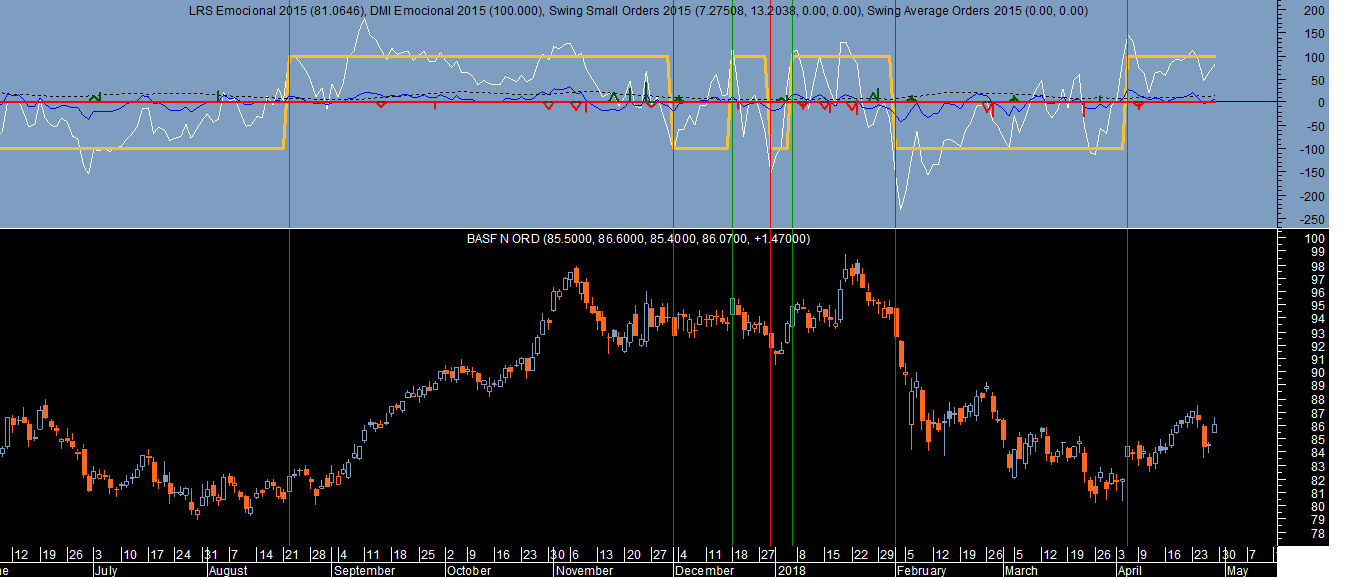The width and height of the screenshot is (1352, 577).
Task: Select the -150 value on indicator scale
Action: [1312, 173]
